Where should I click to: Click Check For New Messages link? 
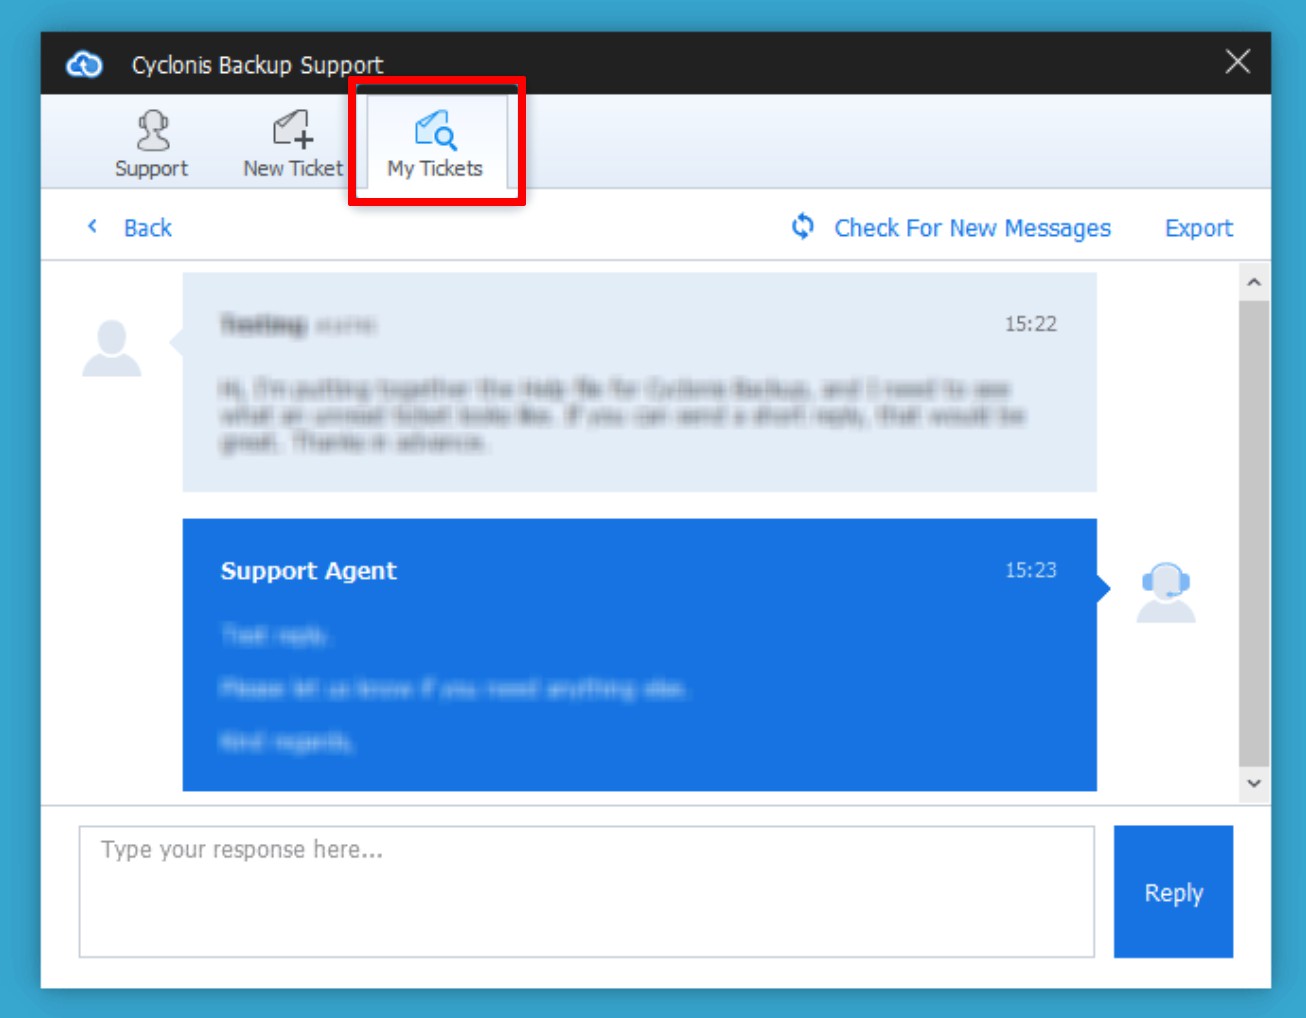(x=972, y=228)
